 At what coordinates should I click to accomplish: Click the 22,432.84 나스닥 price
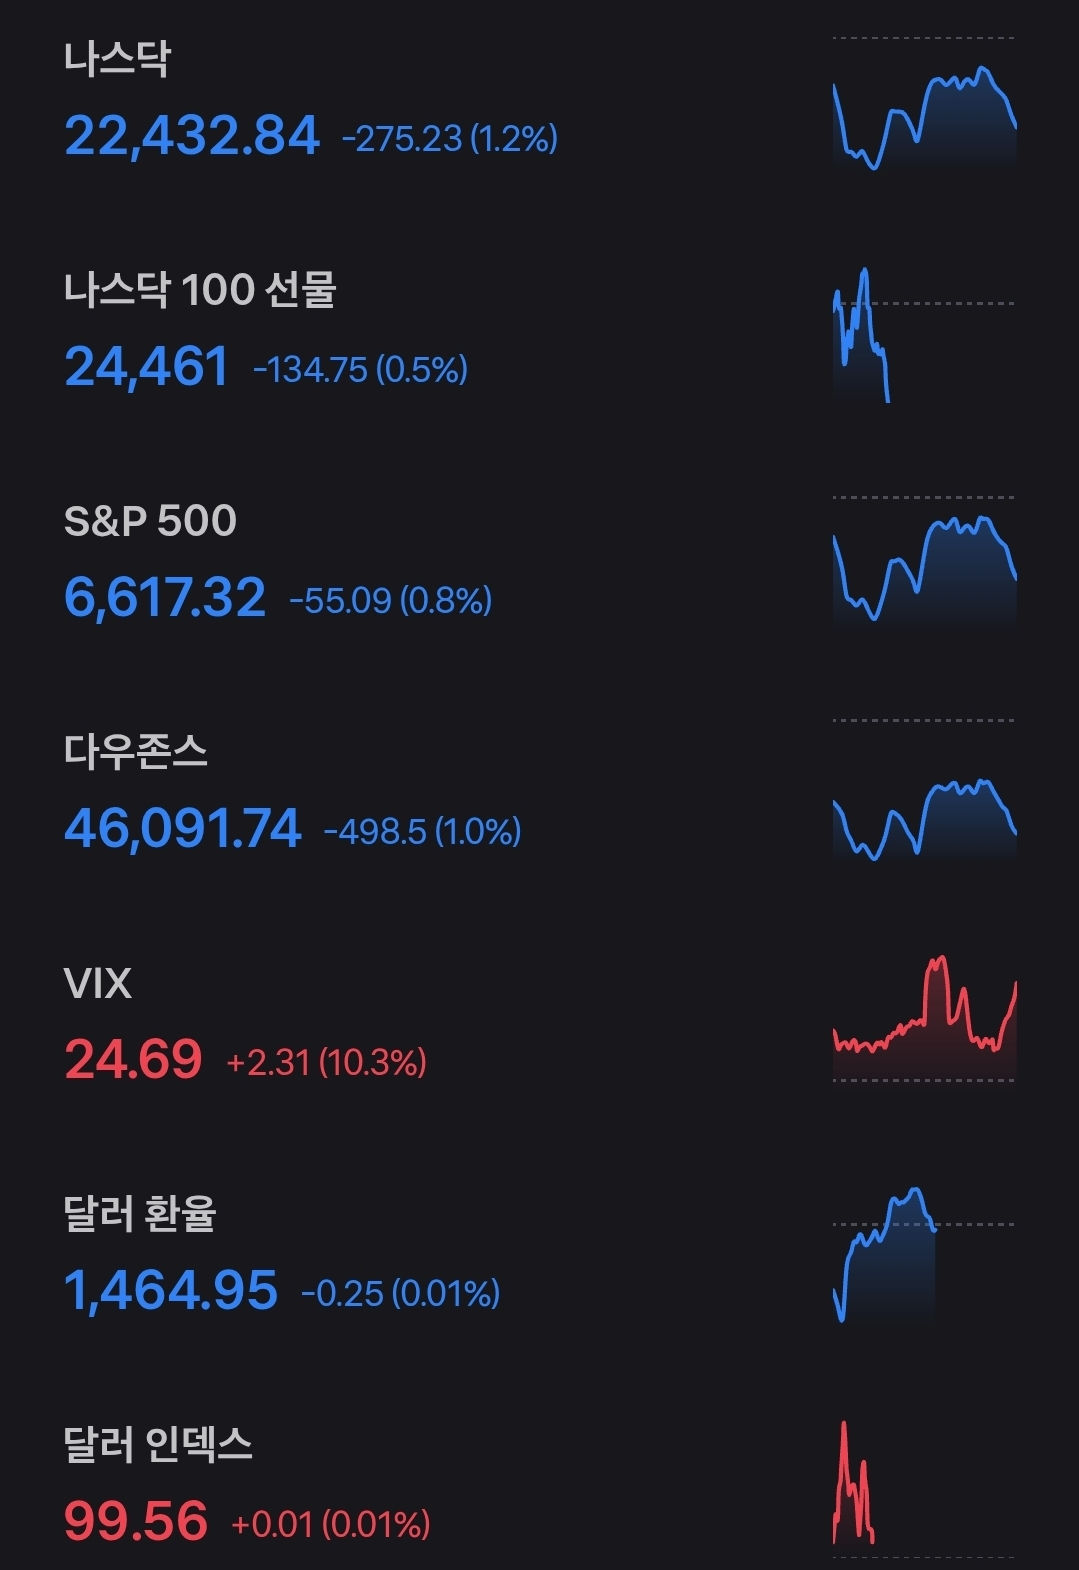[192, 135]
